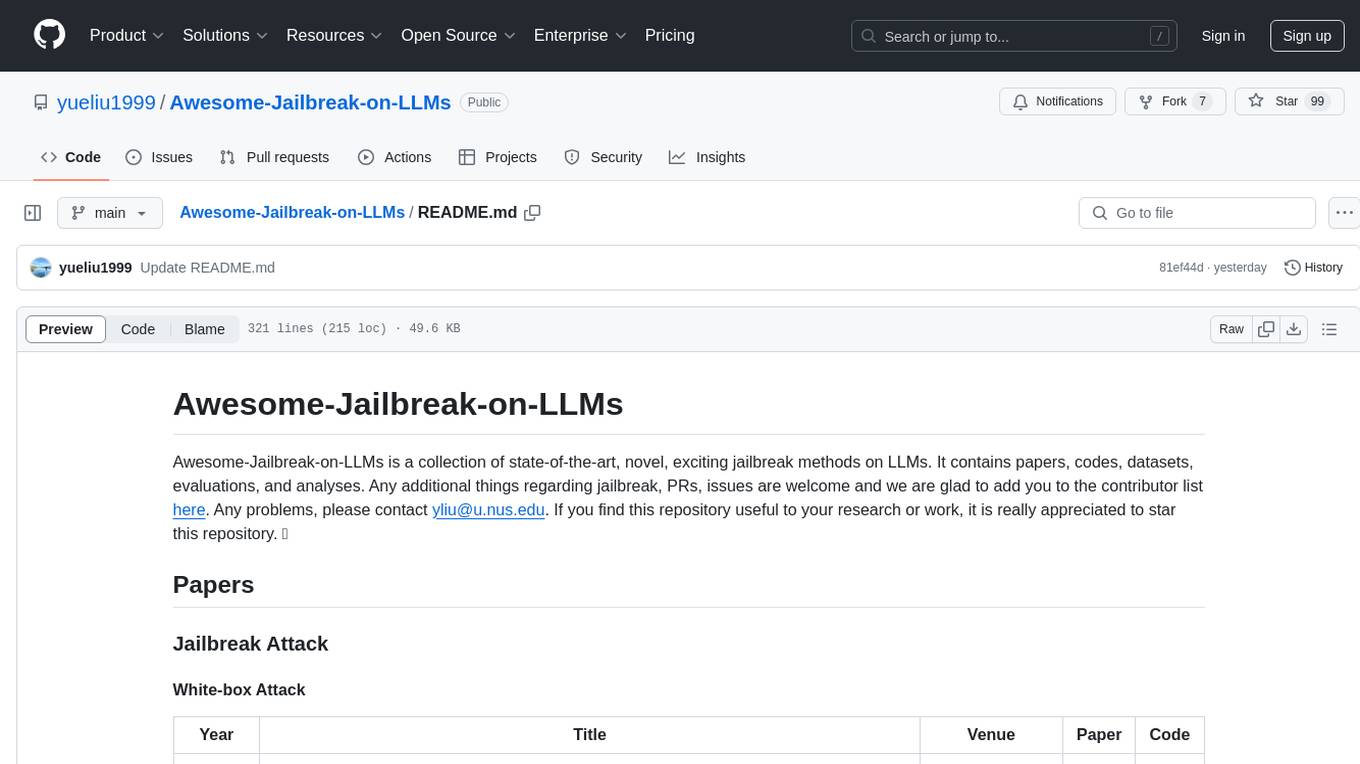
Task: Expand the file tree side panel
Action: coord(33,213)
